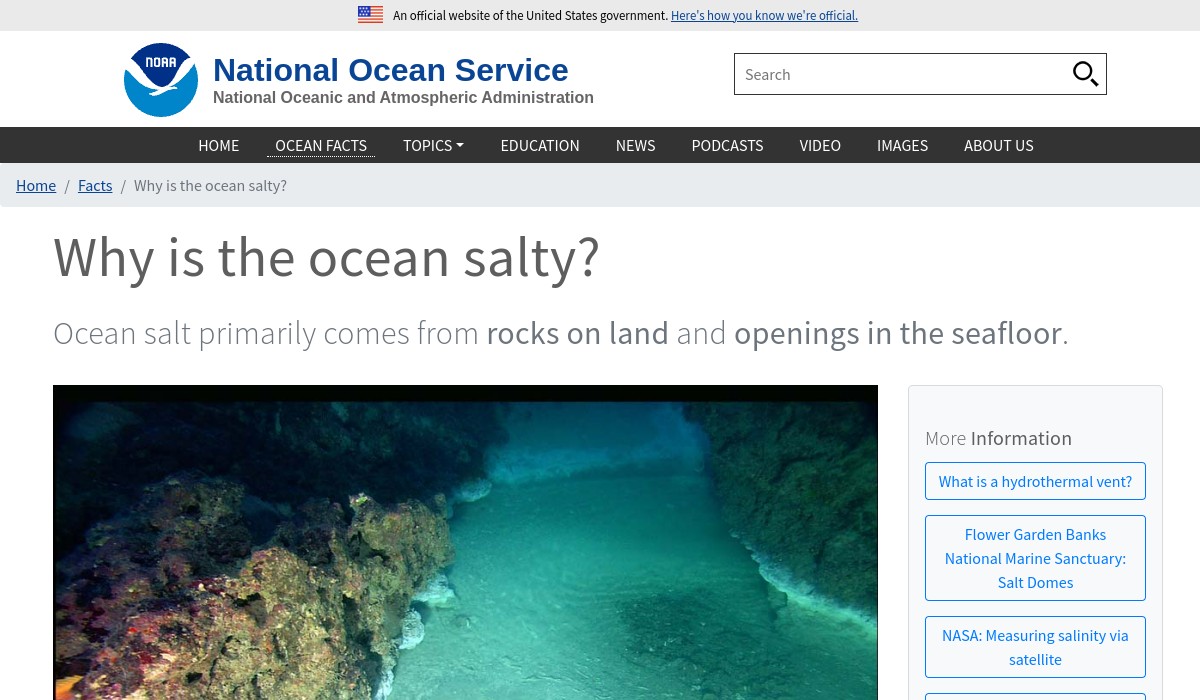Click the 'More Information' sidebar heading
This screenshot has height=700, width=1200.
998,438
